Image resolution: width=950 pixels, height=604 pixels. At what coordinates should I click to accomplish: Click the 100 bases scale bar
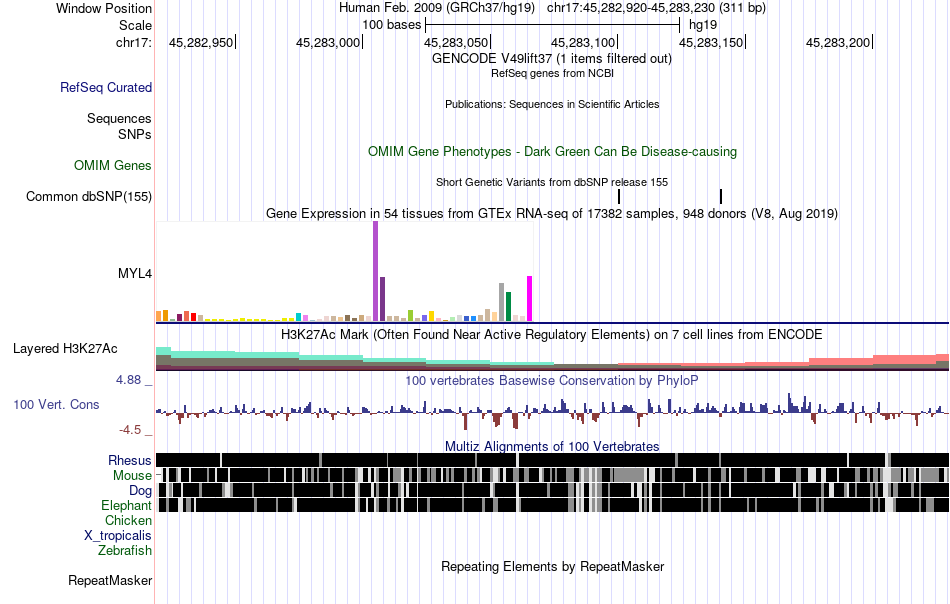coord(553,25)
